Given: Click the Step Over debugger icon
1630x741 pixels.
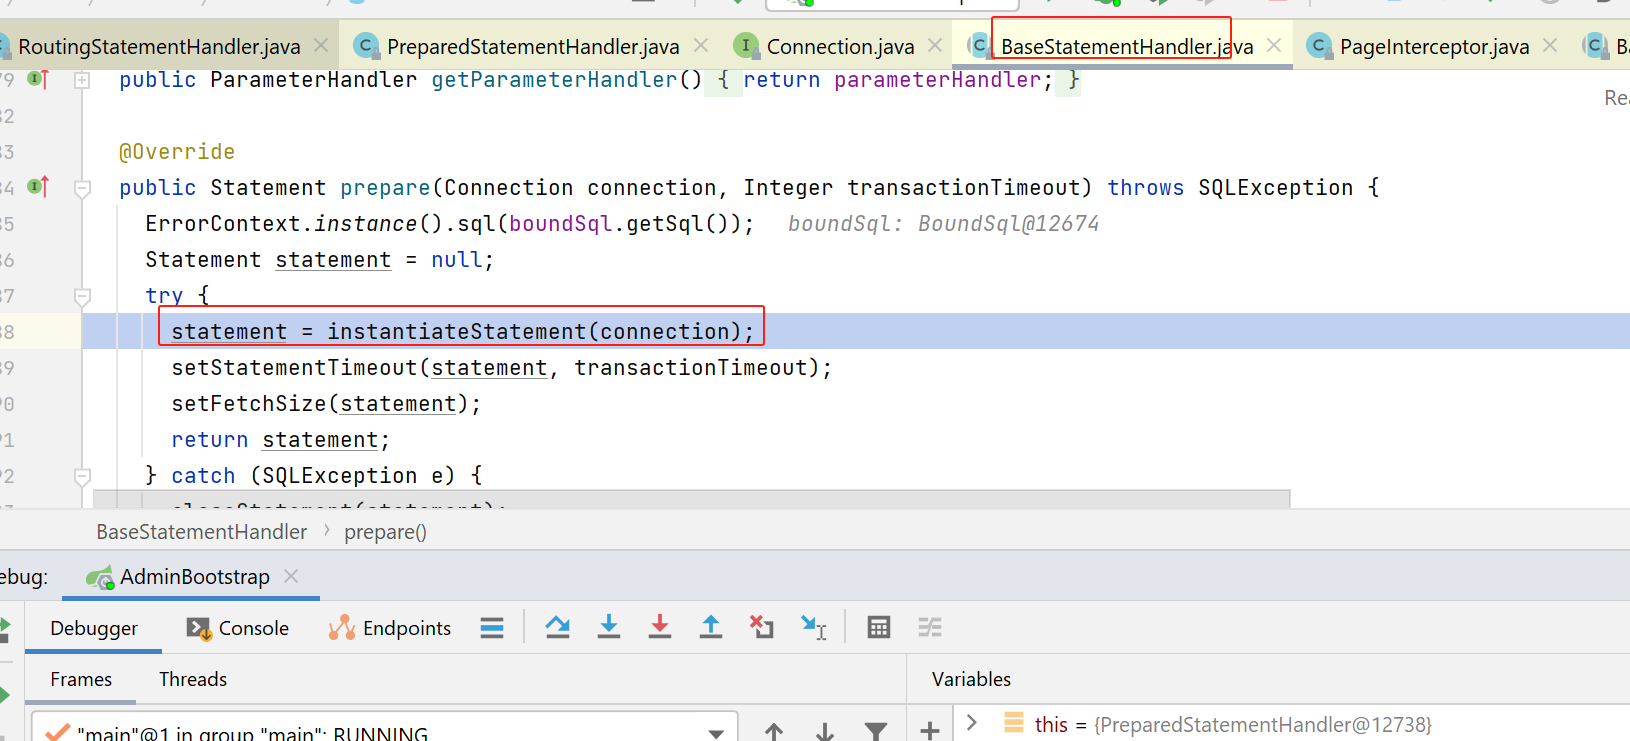Looking at the screenshot, I should 558,627.
